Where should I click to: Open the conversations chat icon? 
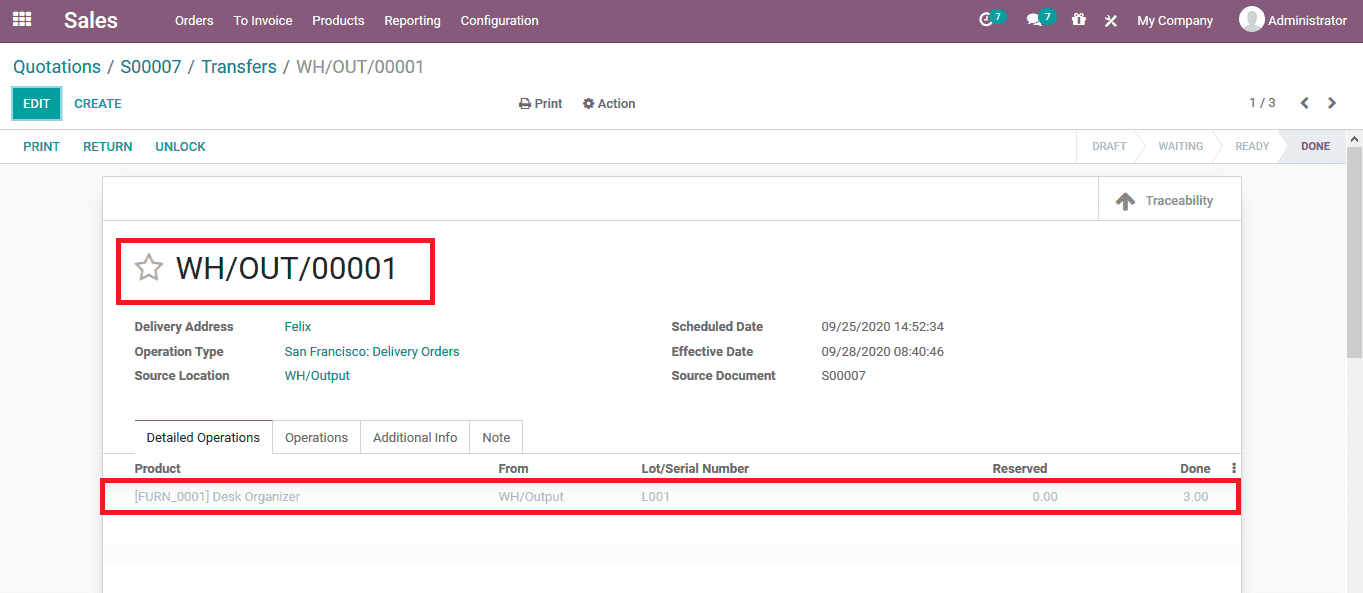pos(1034,20)
